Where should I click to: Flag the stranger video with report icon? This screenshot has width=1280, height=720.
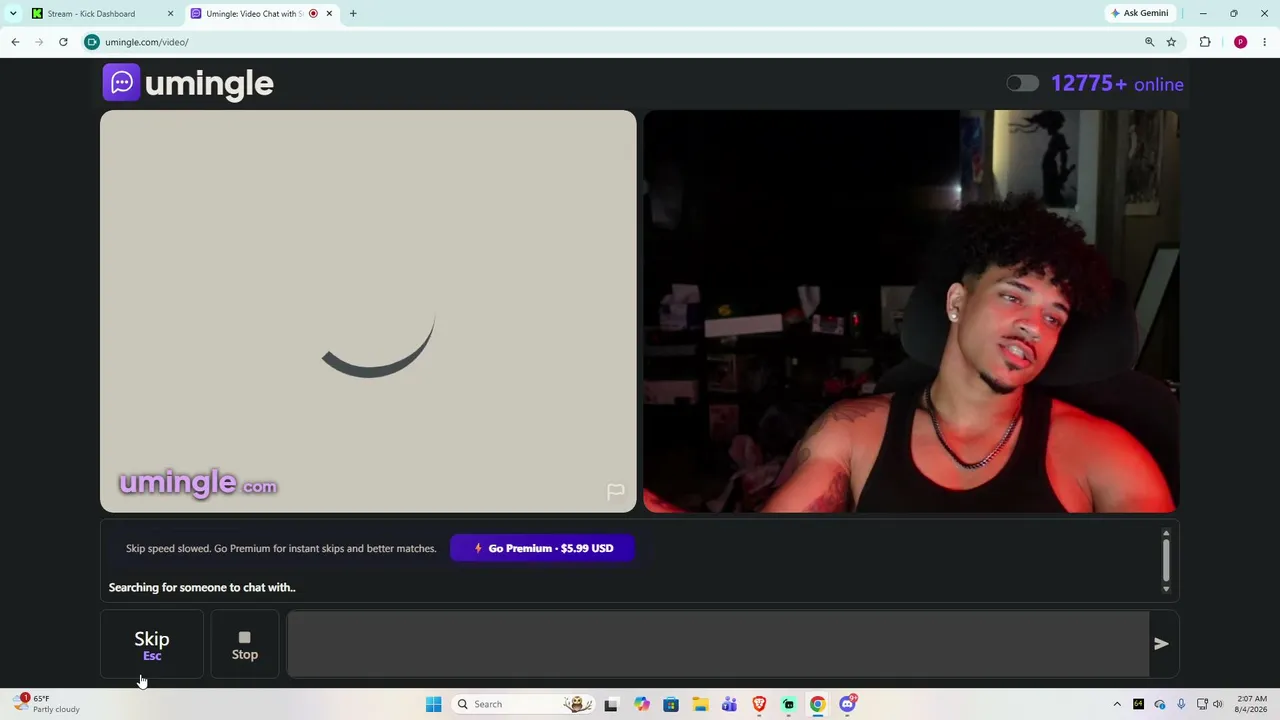616,491
